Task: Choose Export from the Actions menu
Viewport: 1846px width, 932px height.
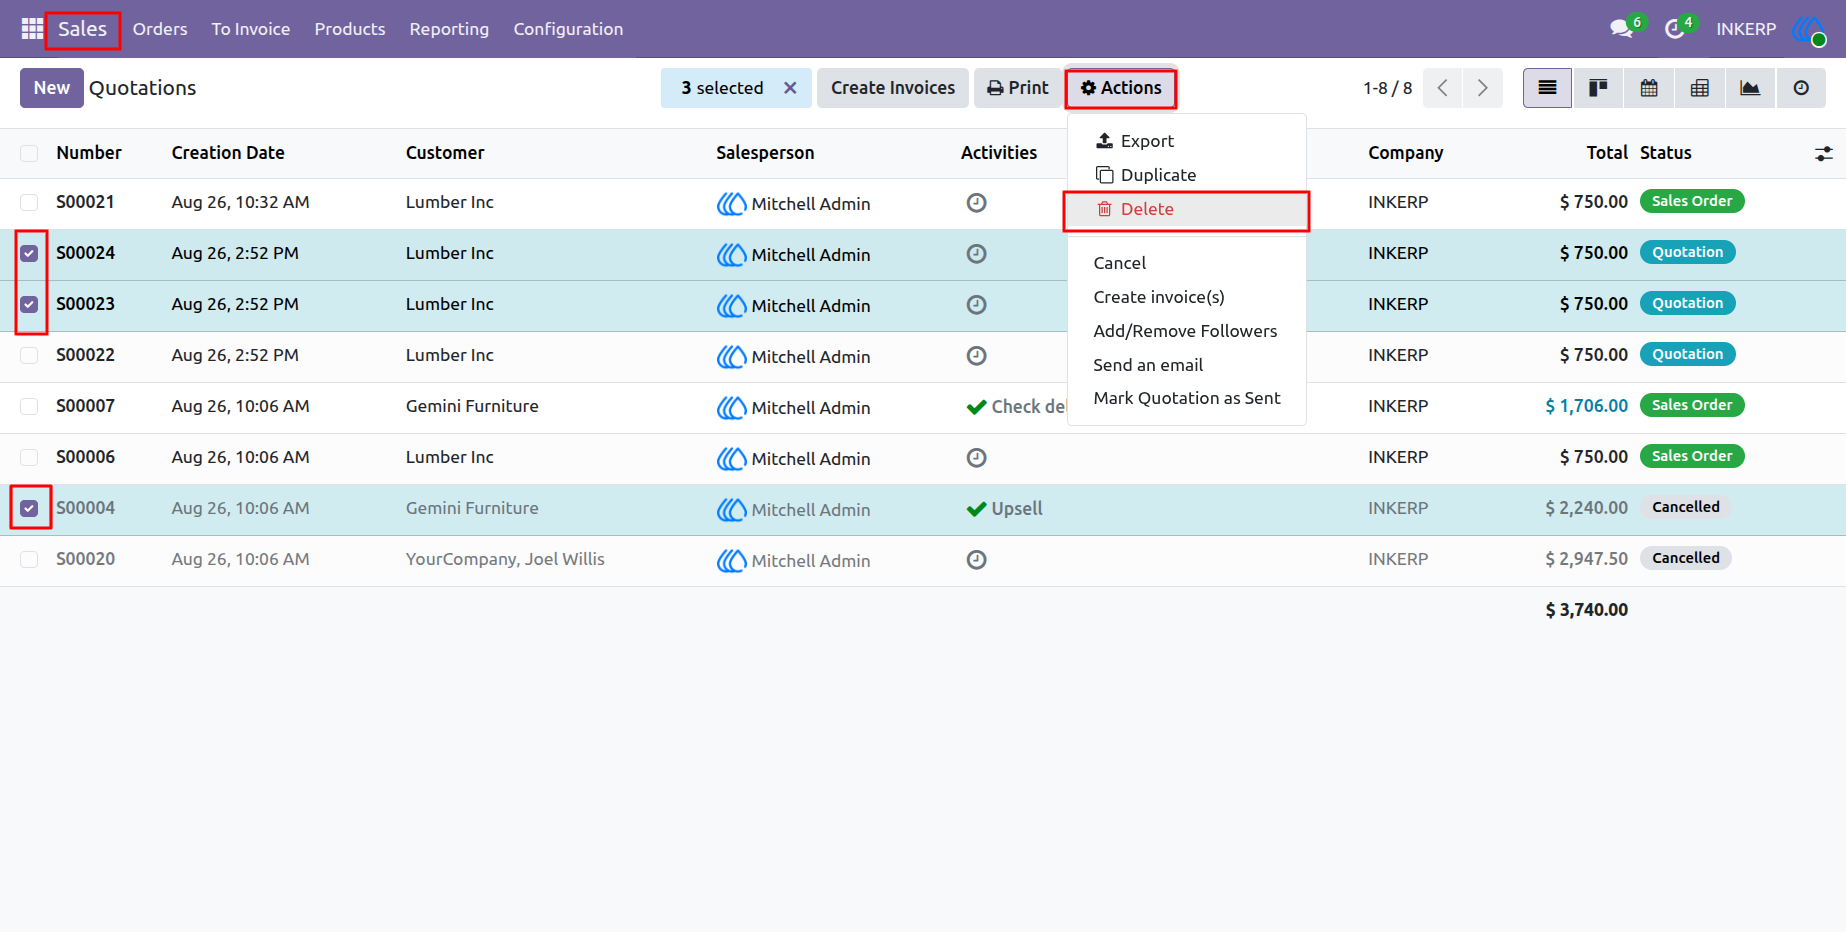Action: (x=1187, y=141)
